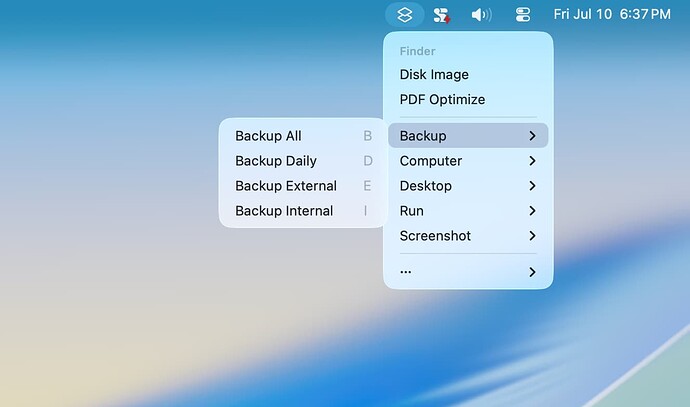Open the Run submenu

click(x=468, y=211)
